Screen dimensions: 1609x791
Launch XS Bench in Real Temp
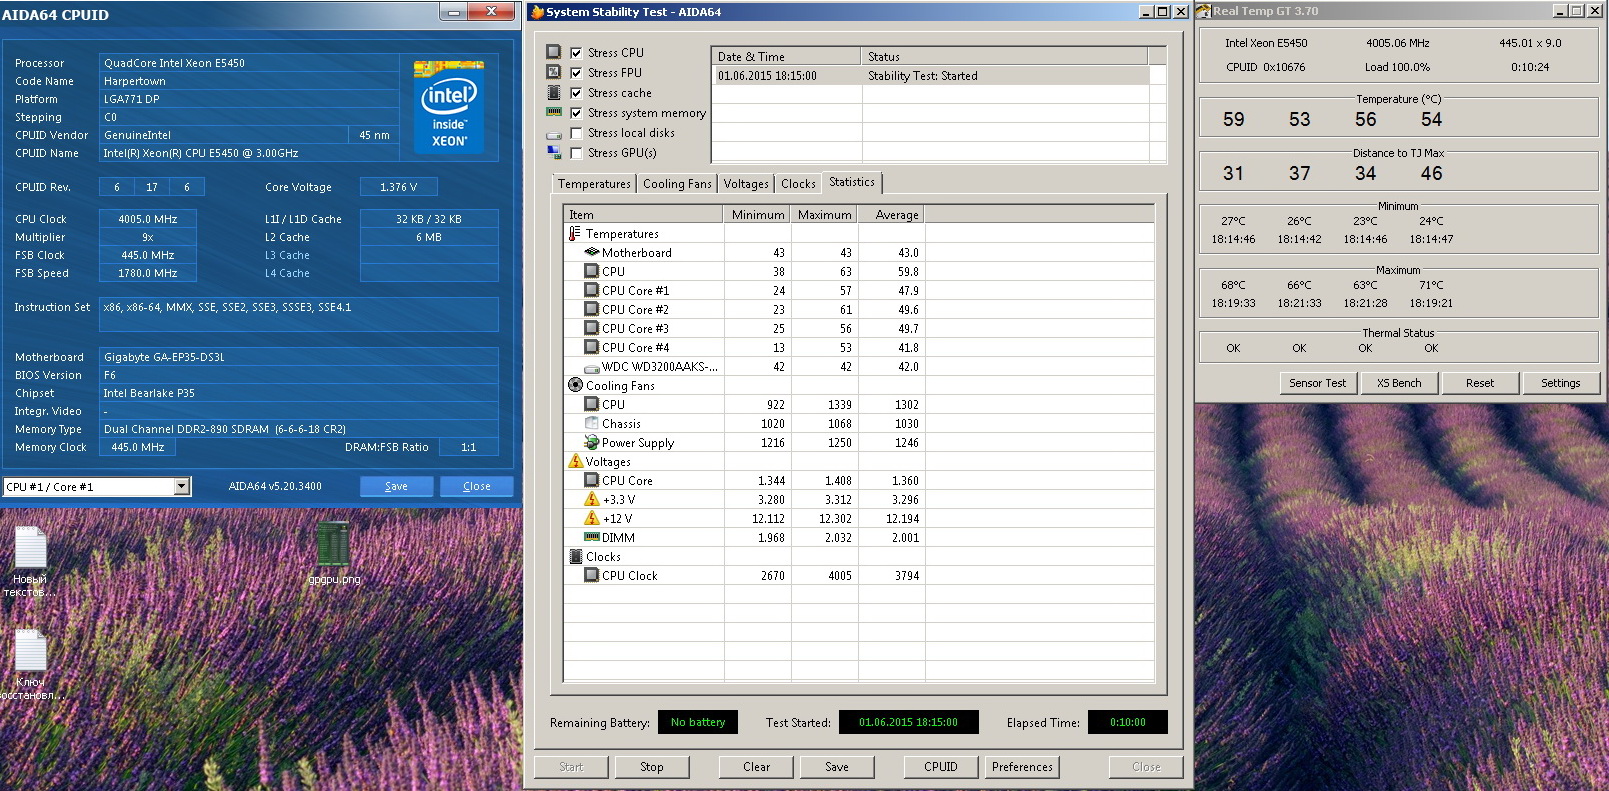click(1399, 383)
